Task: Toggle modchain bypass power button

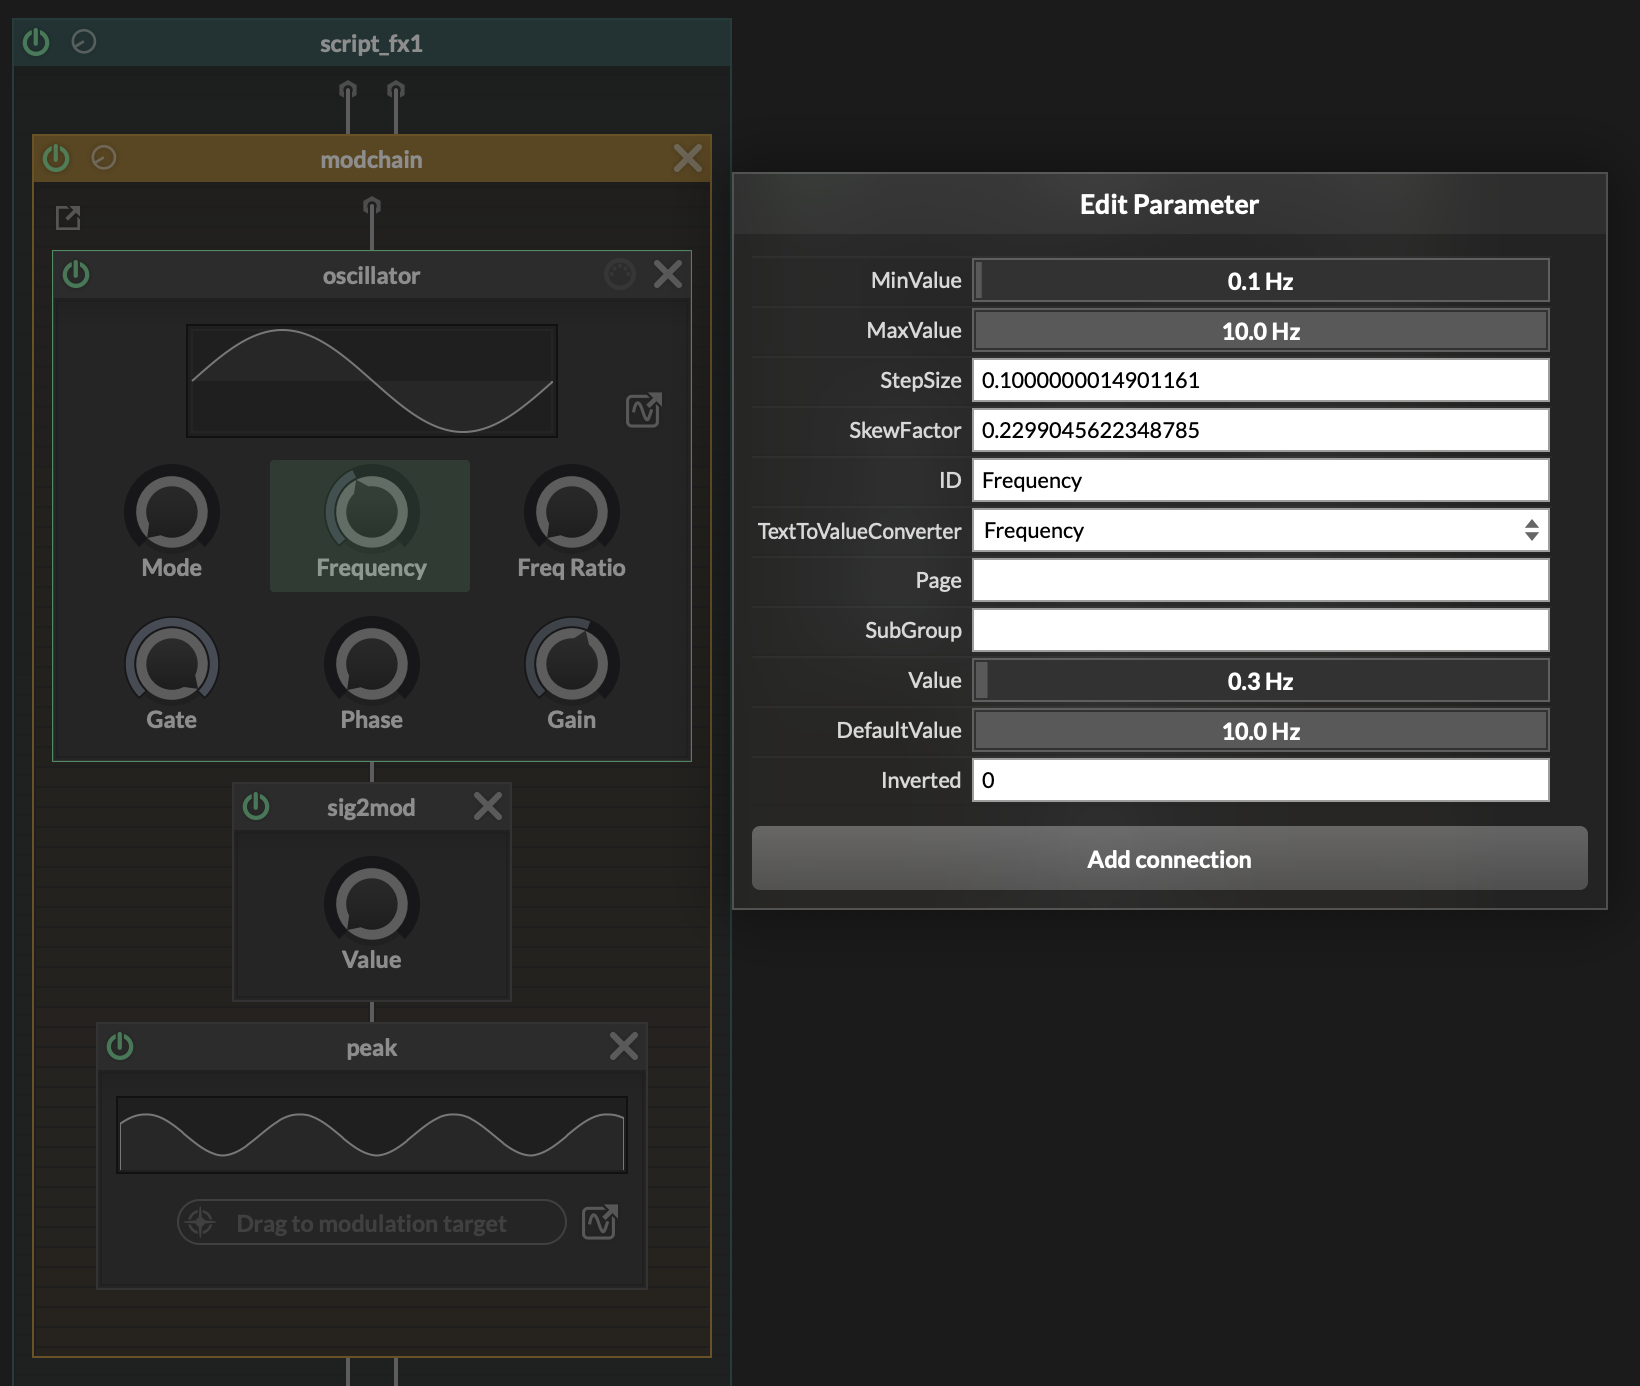Action: point(56,158)
